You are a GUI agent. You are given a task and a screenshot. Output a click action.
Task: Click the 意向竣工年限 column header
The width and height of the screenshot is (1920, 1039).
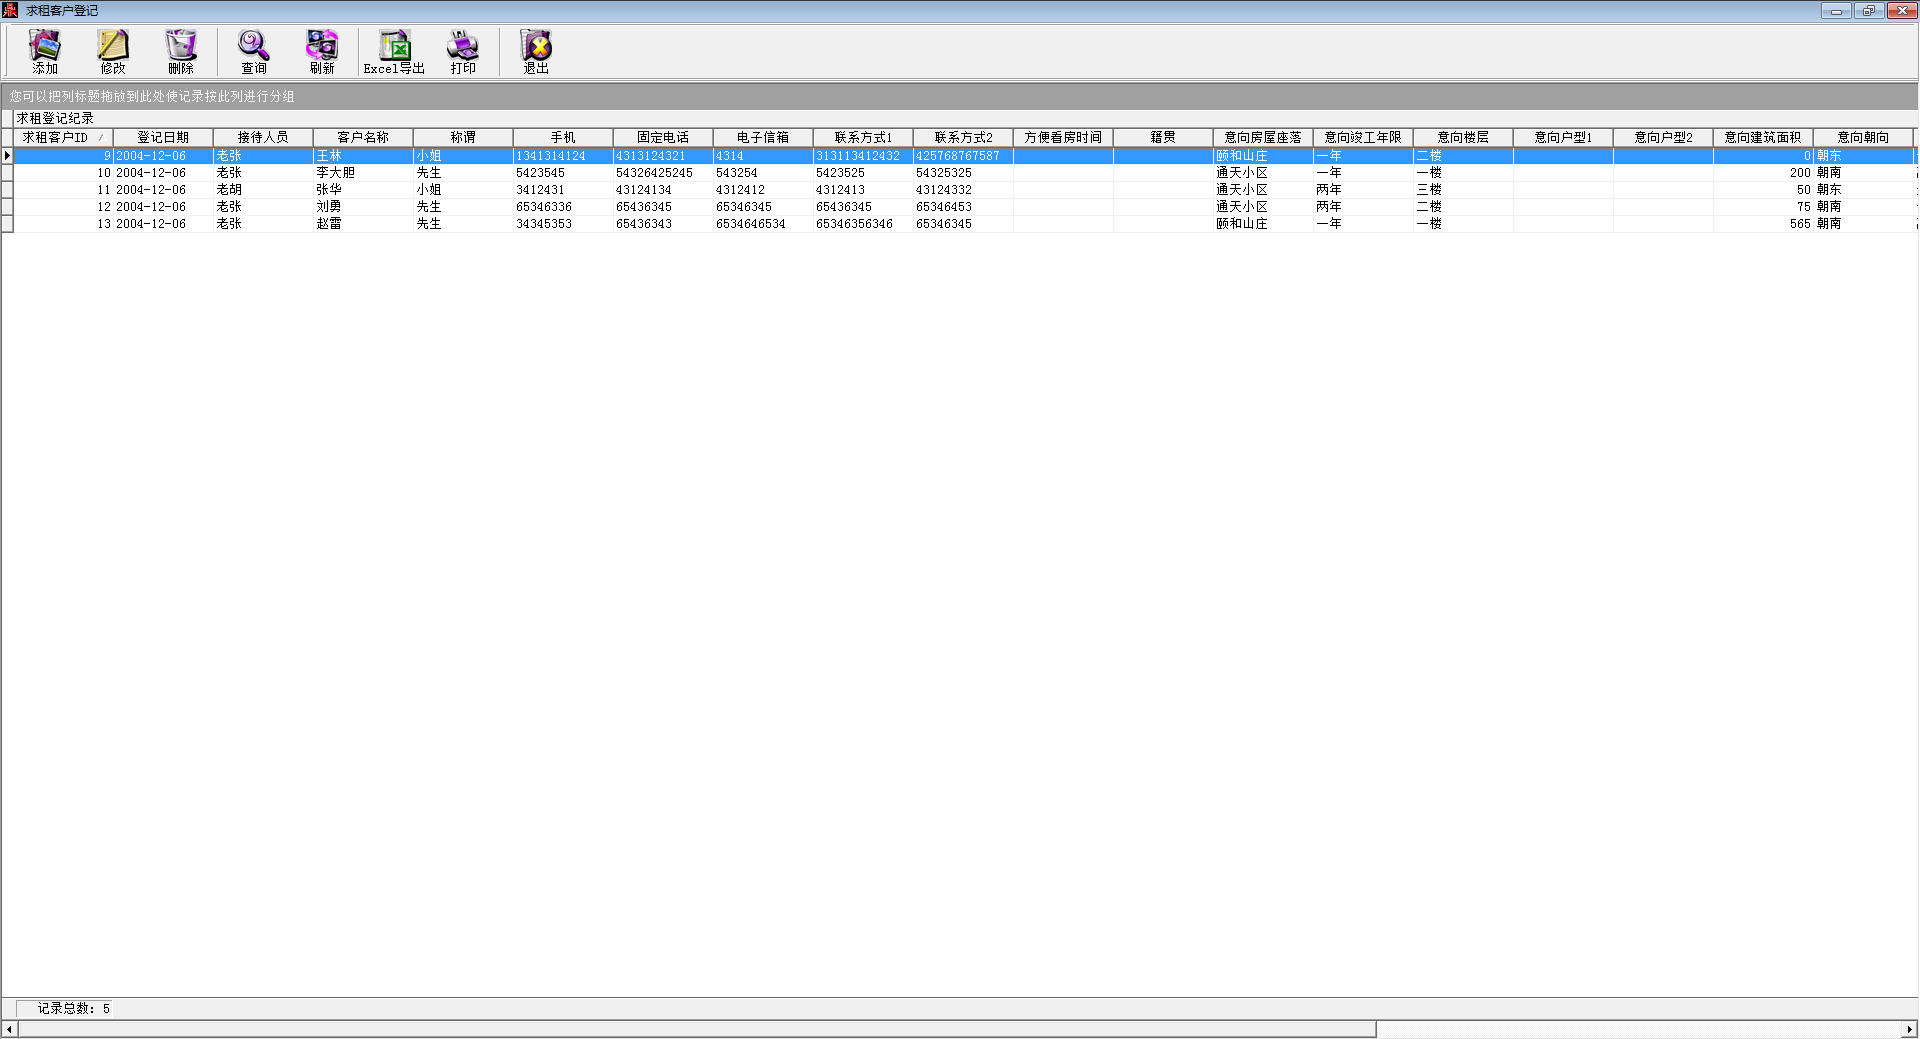pyautogui.click(x=1363, y=137)
